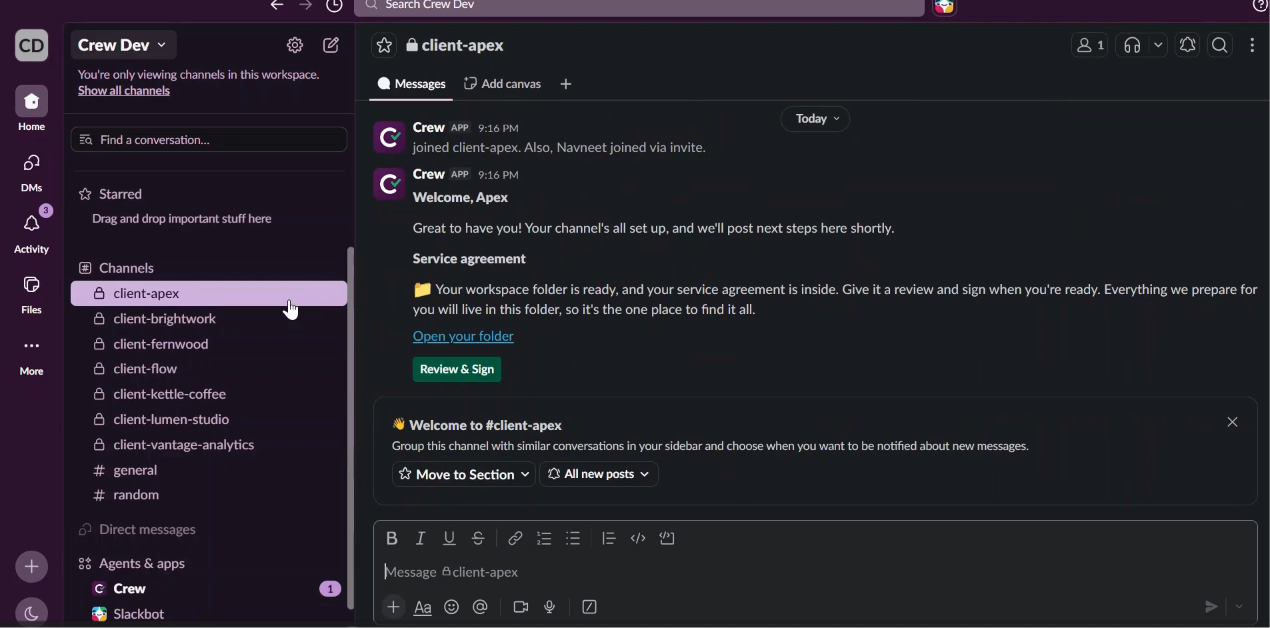Record a video clip

521,607
